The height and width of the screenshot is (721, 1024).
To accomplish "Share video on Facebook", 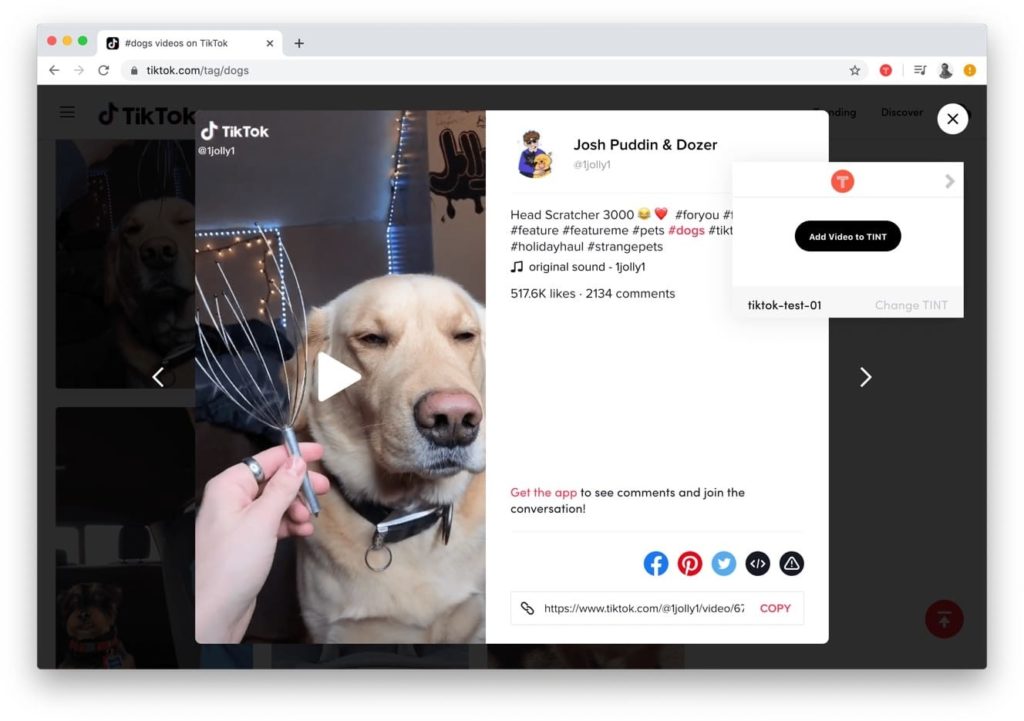I will coord(656,564).
